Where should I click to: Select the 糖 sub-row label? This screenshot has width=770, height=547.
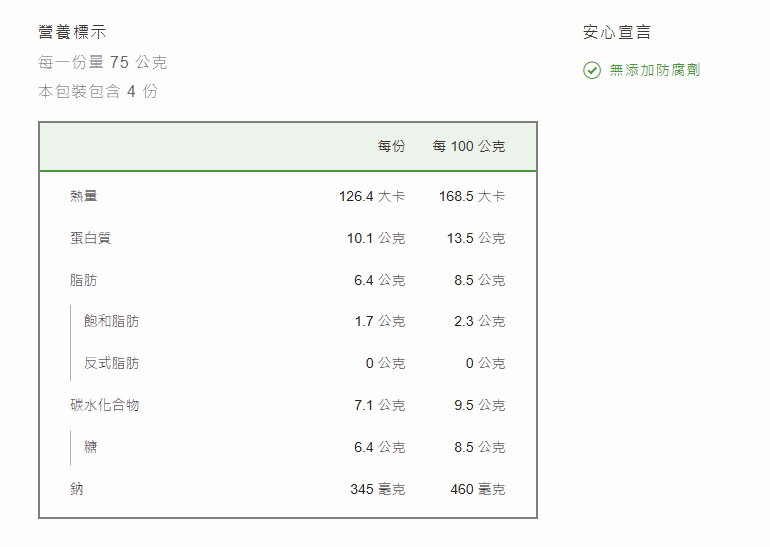(91, 447)
